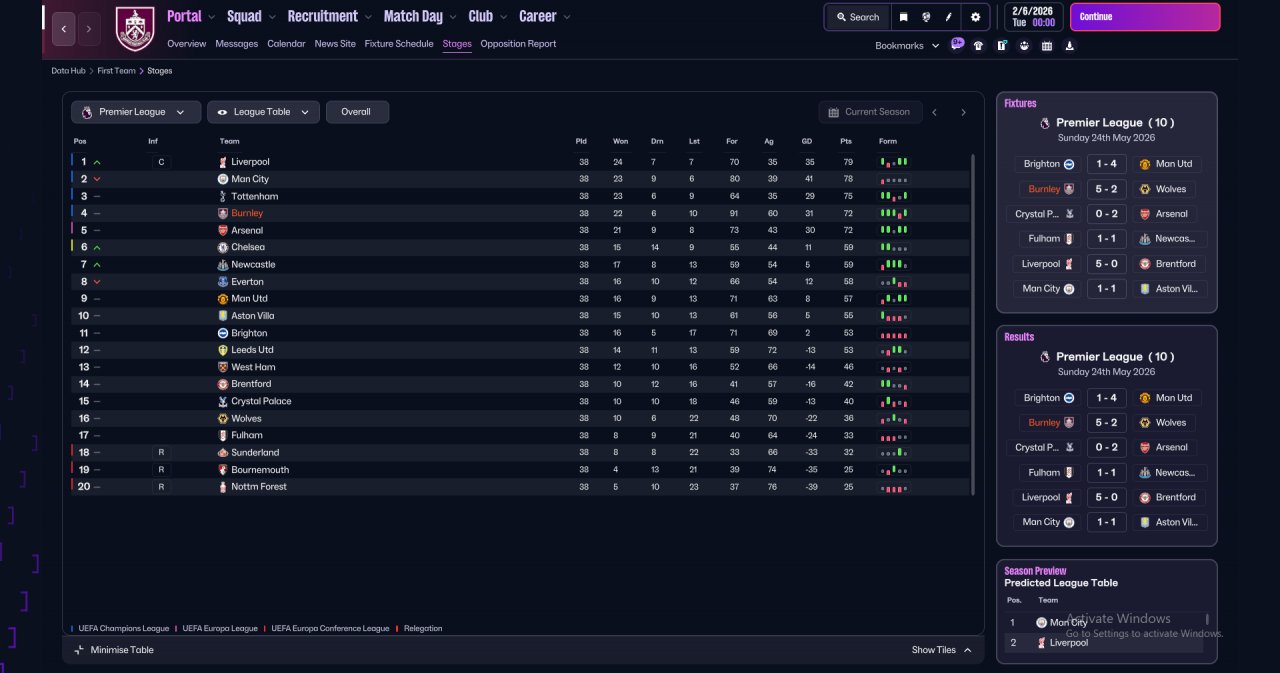Open the calendar grid shortcut icon

[x=1047, y=45]
